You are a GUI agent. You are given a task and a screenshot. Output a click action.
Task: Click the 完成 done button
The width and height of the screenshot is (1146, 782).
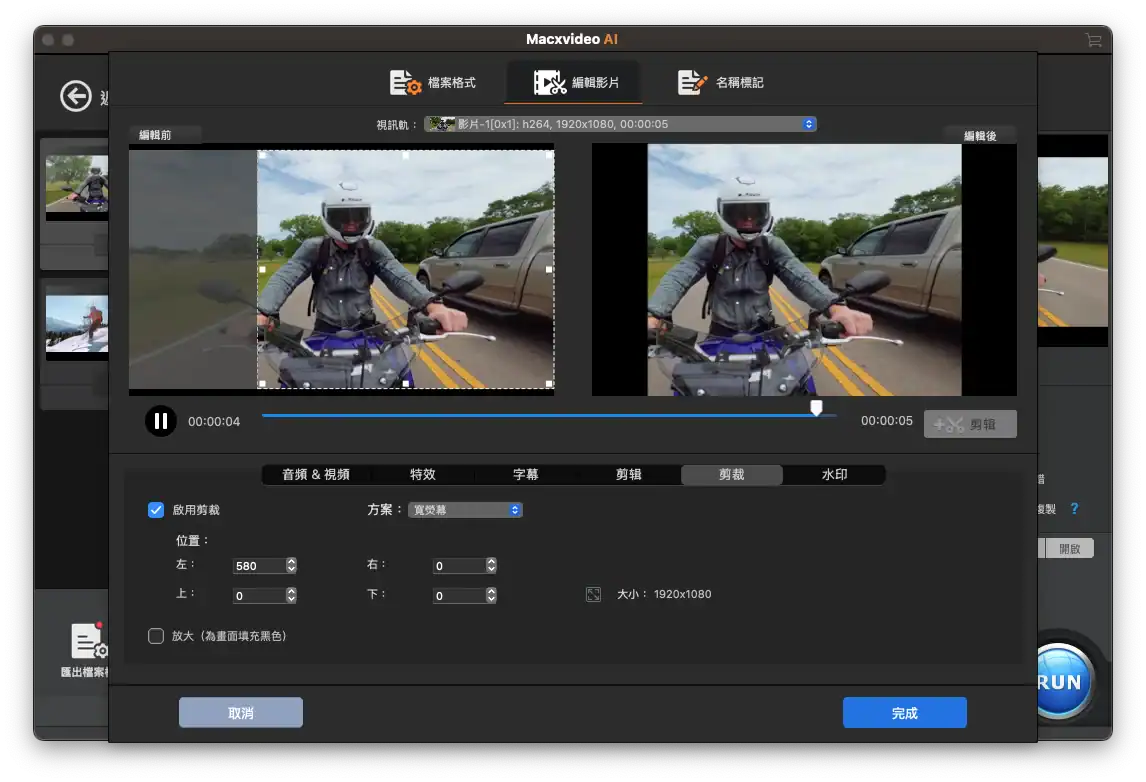(x=904, y=713)
